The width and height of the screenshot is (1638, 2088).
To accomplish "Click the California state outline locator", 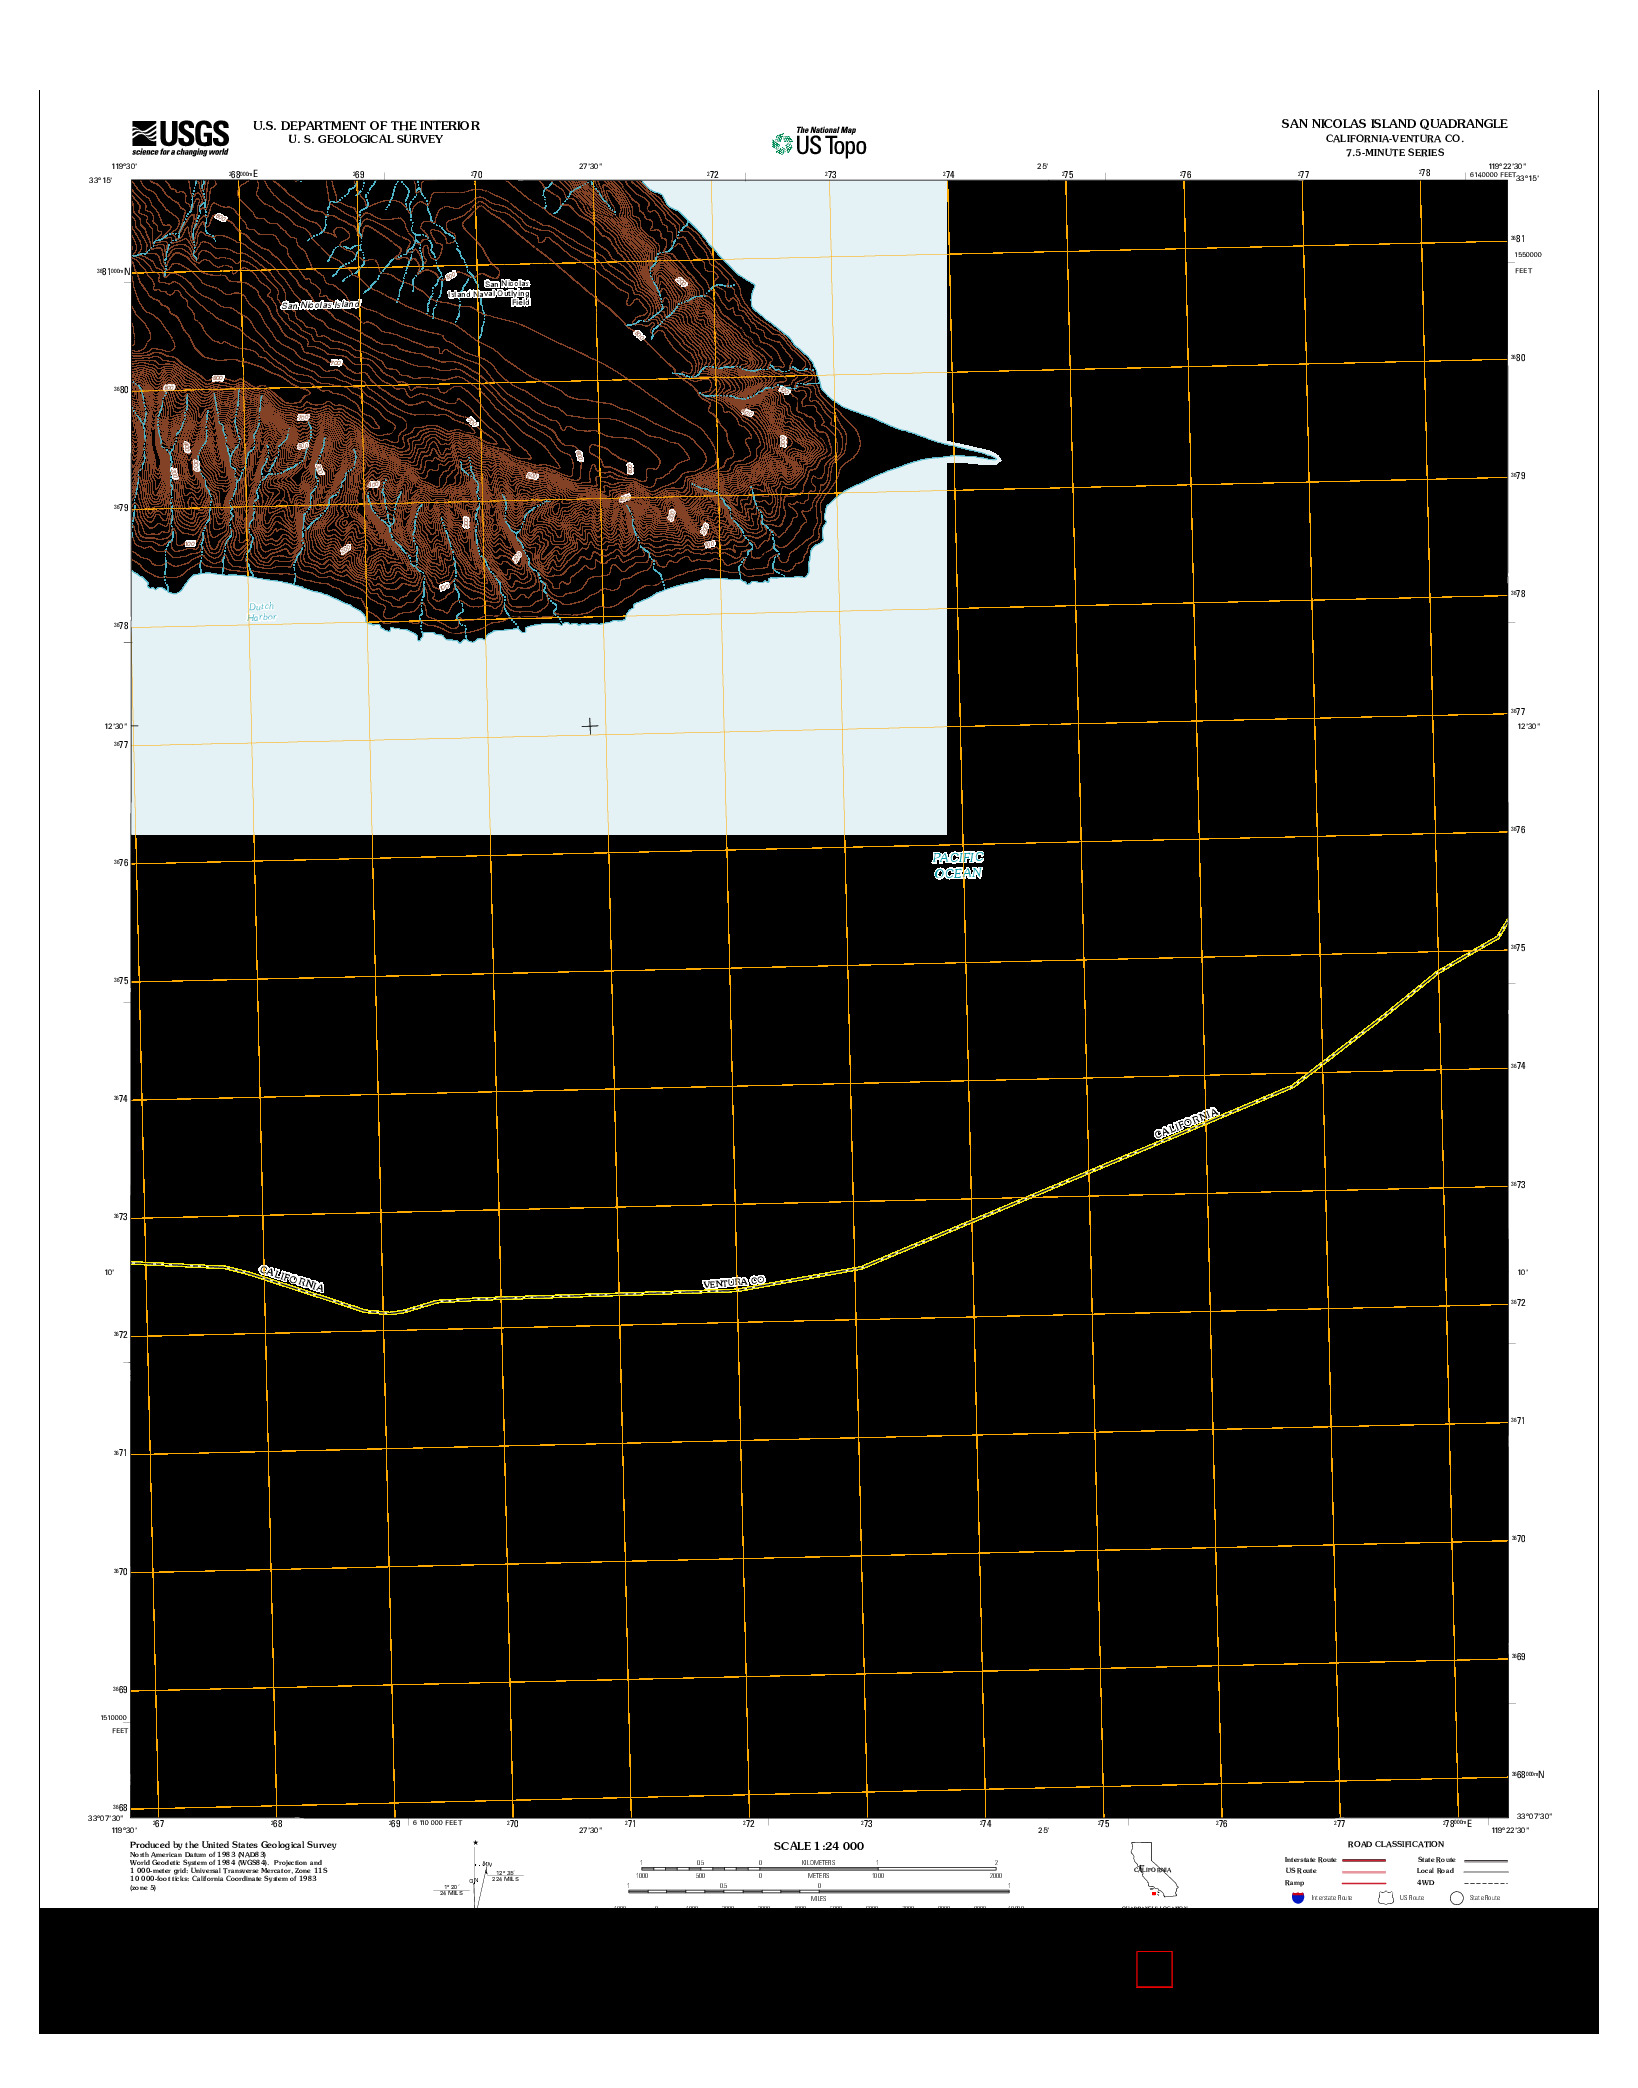I will [x=1154, y=1869].
